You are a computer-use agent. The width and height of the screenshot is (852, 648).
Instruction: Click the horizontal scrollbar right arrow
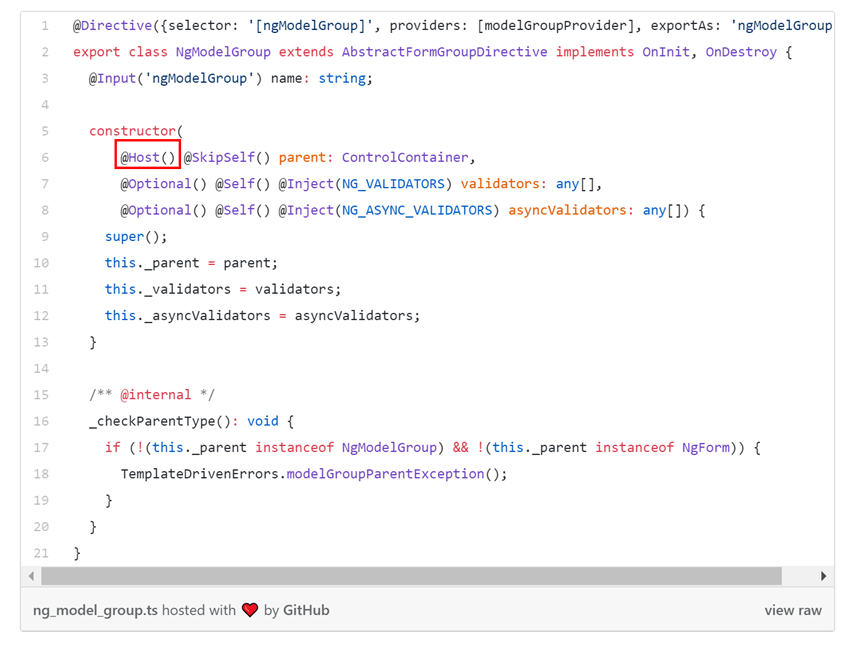point(823,576)
